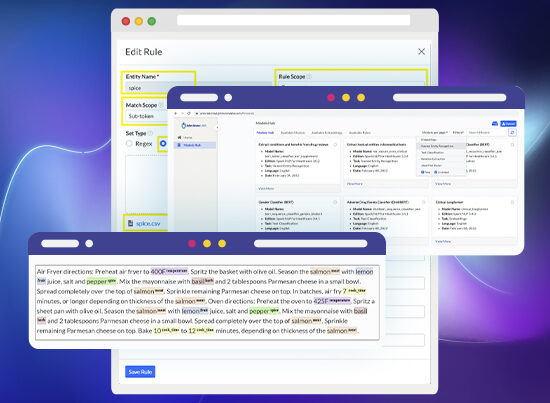Click the refresh icon beside the search box
550x403 pixels.
coord(512,133)
